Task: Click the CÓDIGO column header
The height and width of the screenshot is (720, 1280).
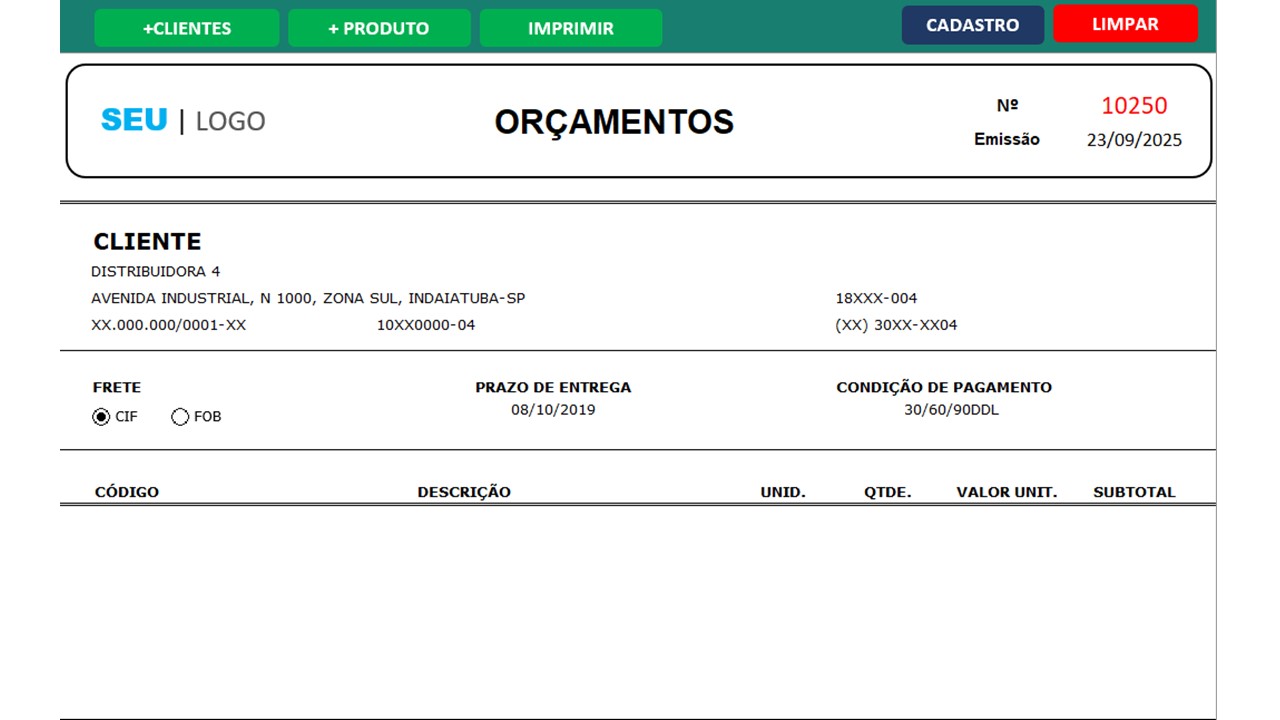Action: 127,492
